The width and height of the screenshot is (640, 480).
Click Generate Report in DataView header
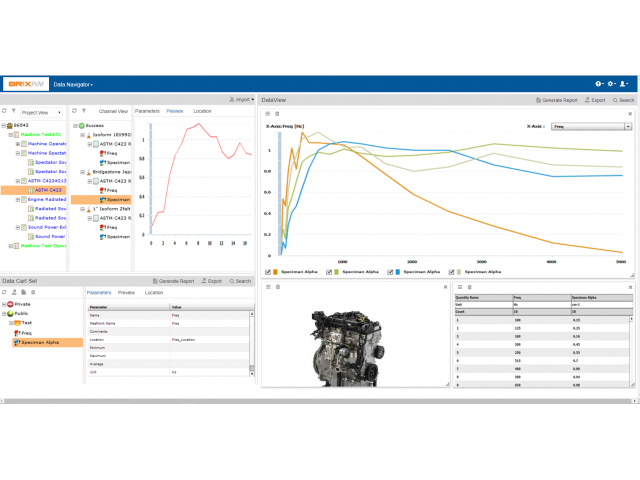[x=558, y=101]
